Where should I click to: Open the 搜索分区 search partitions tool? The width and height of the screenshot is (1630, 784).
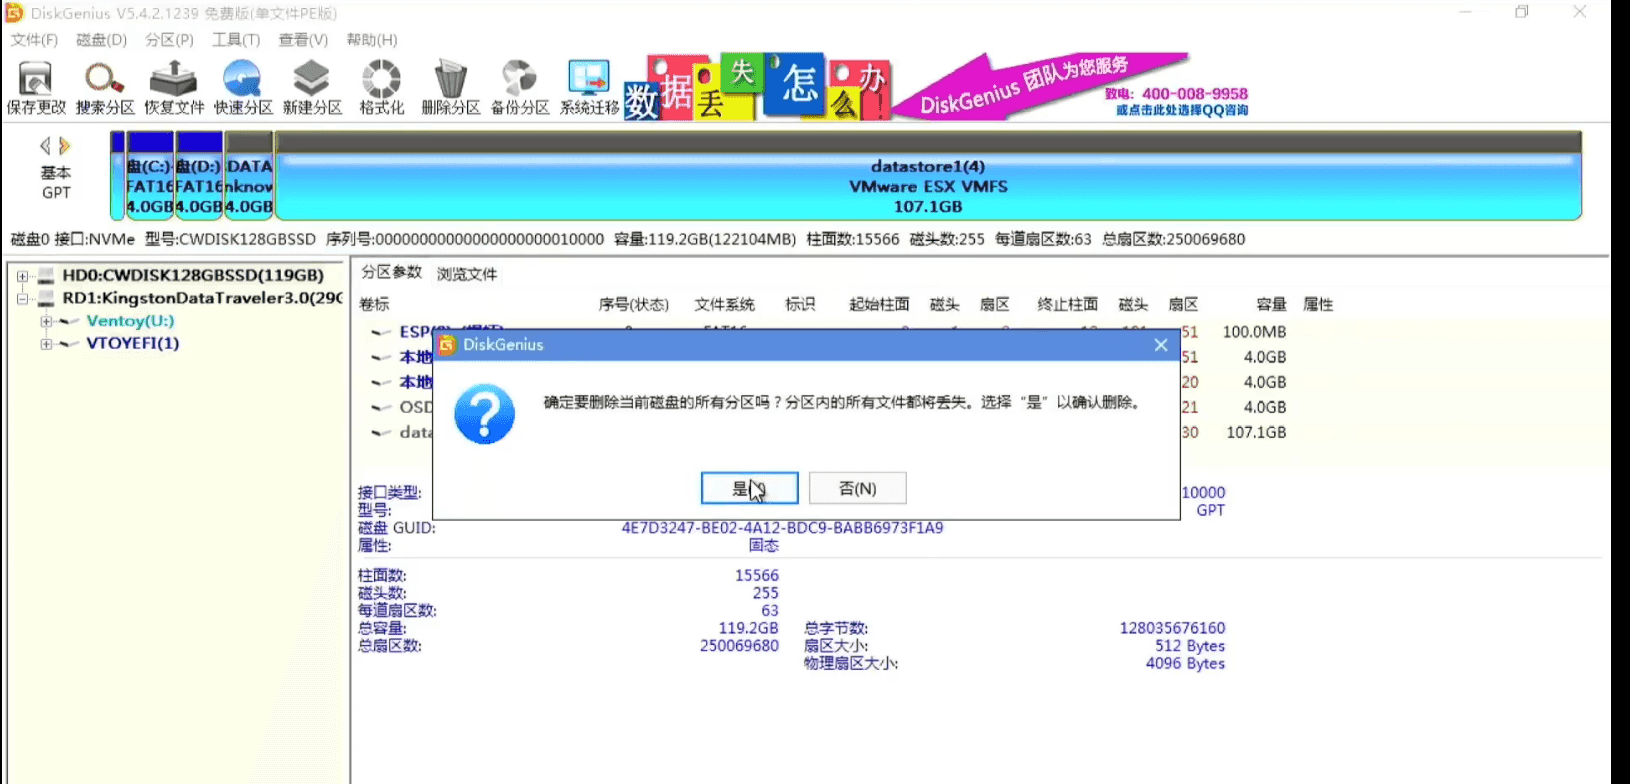pyautogui.click(x=105, y=87)
